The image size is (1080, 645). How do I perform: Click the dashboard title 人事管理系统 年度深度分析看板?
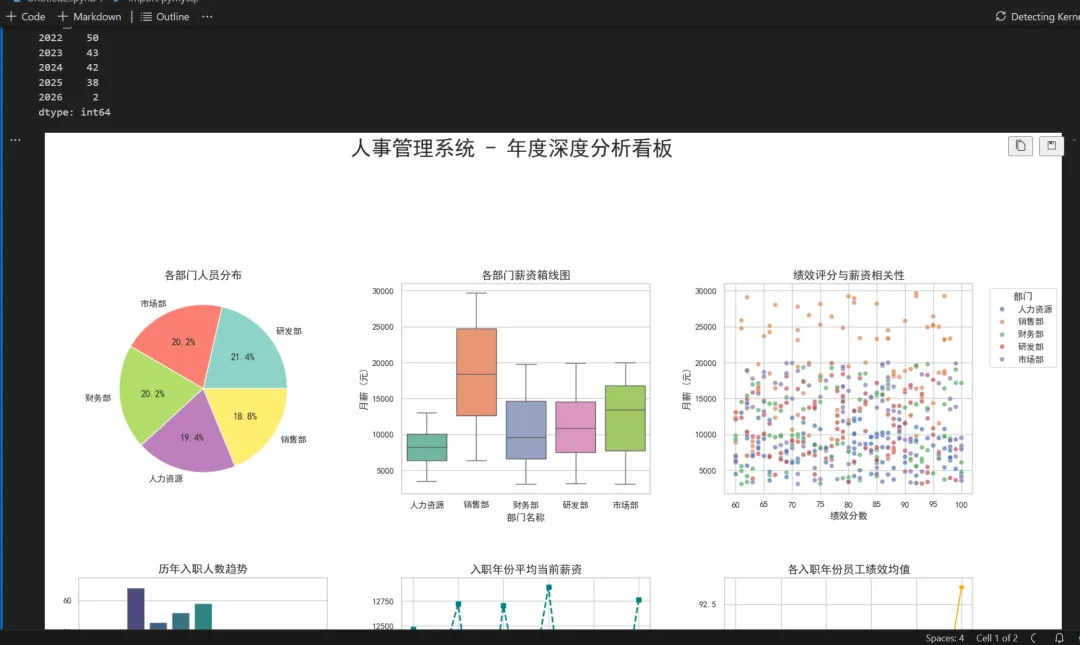click(512, 148)
